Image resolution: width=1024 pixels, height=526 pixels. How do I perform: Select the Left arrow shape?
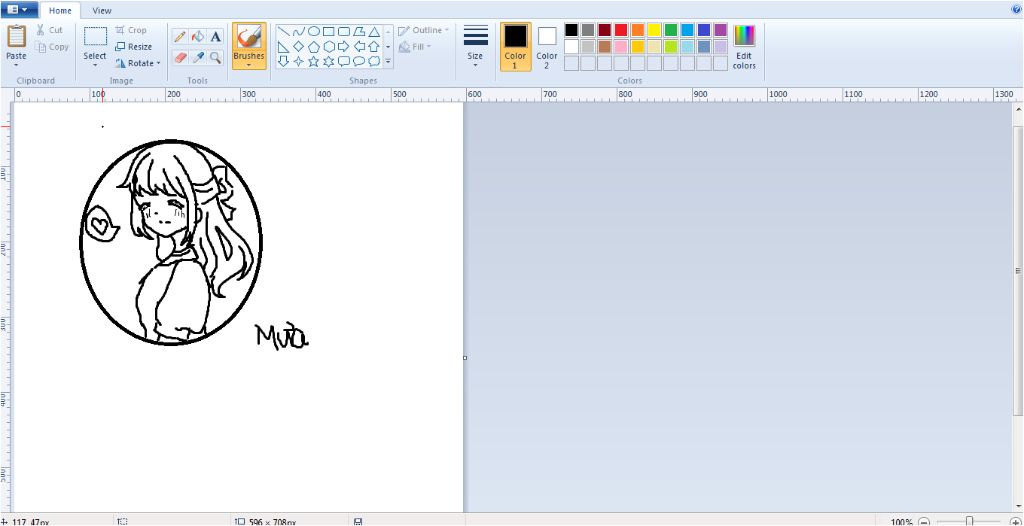point(359,46)
